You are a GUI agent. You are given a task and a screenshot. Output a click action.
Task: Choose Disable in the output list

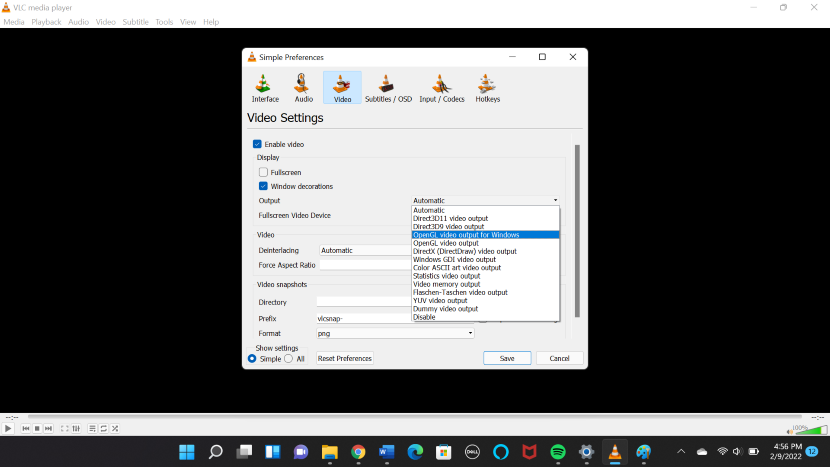[485, 317]
